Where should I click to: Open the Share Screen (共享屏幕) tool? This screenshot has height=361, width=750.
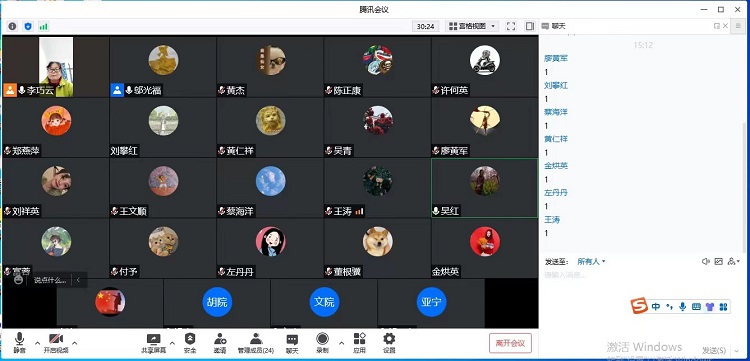[154, 343]
